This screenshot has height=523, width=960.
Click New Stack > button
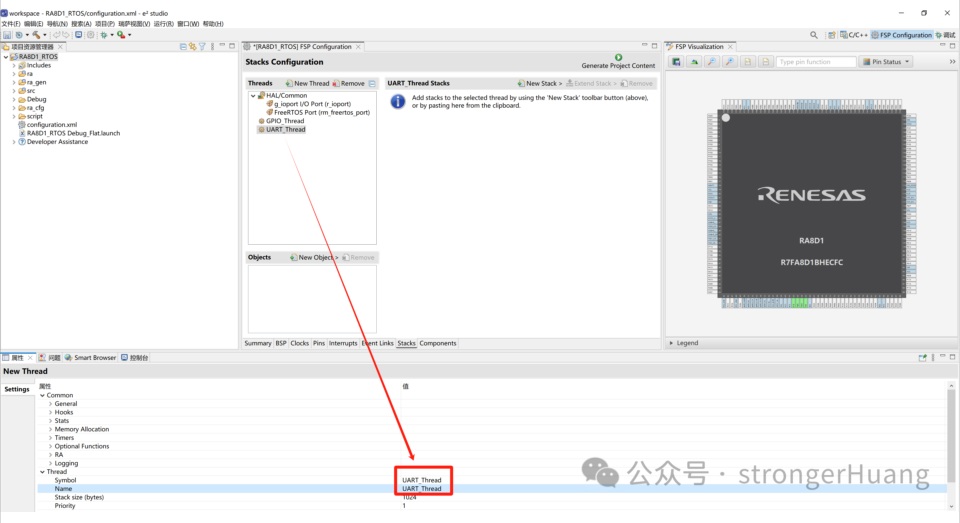coord(539,83)
